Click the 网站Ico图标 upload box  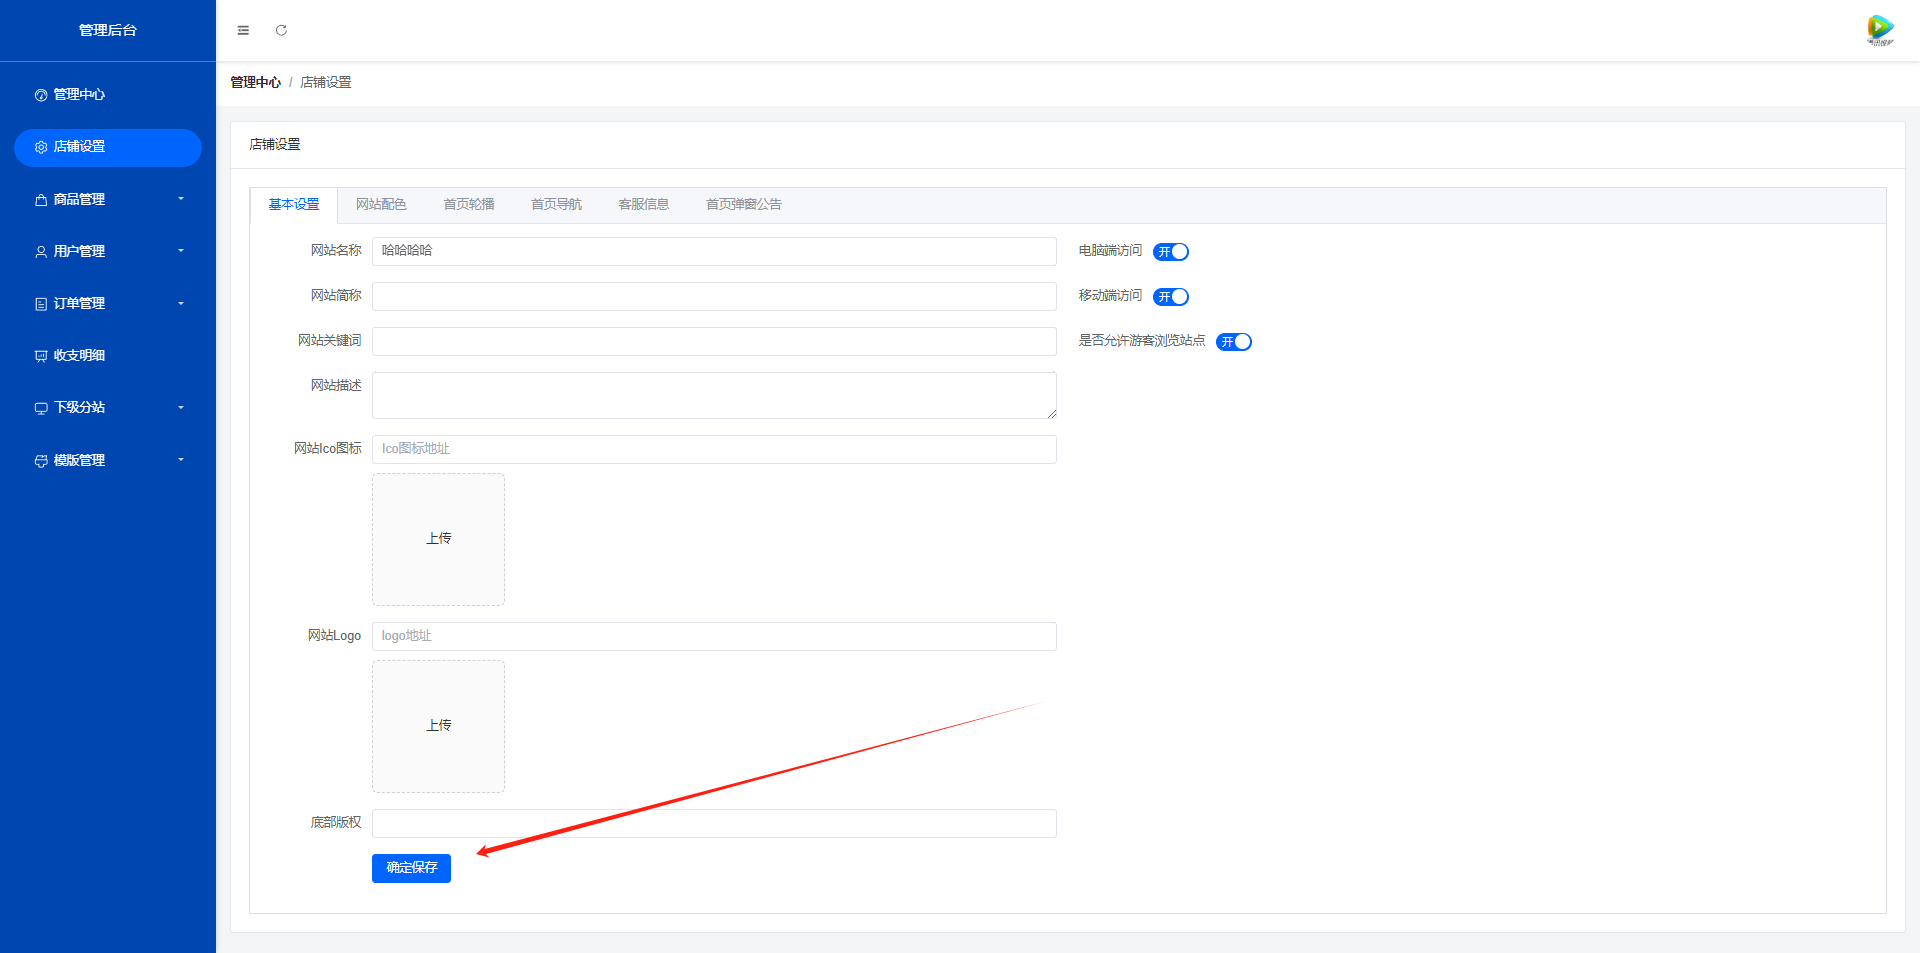[438, 539]
